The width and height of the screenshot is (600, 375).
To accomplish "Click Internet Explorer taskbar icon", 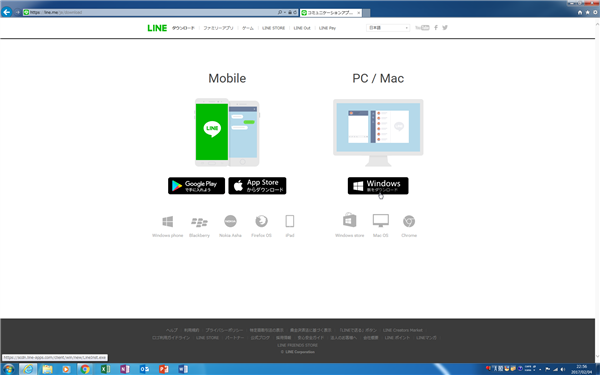I will point(28,369).
